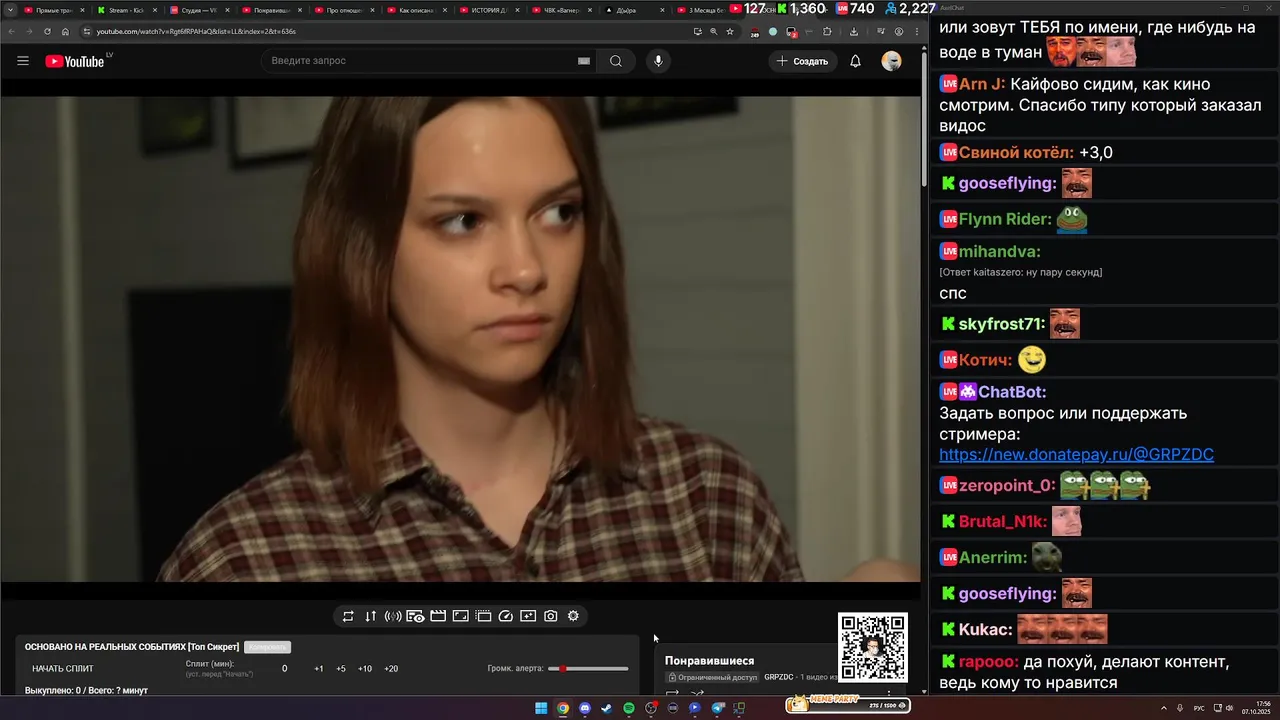Add +20 minutes to the split
The height and width of the screenshot is (720, 1280).
click(391, 669)
